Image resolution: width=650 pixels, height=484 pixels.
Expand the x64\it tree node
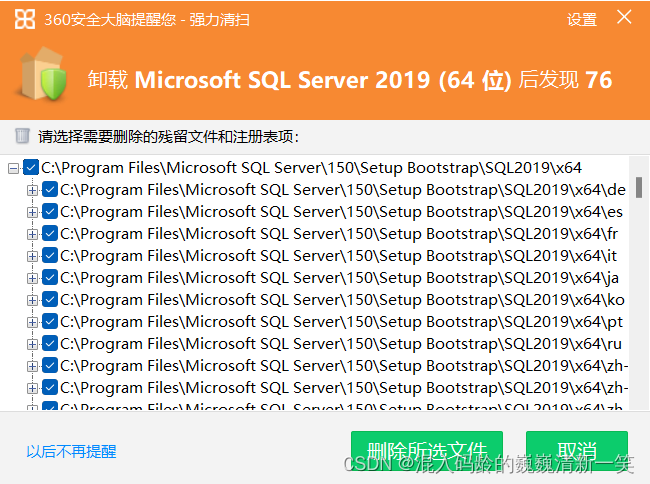[x=32, y=256]
